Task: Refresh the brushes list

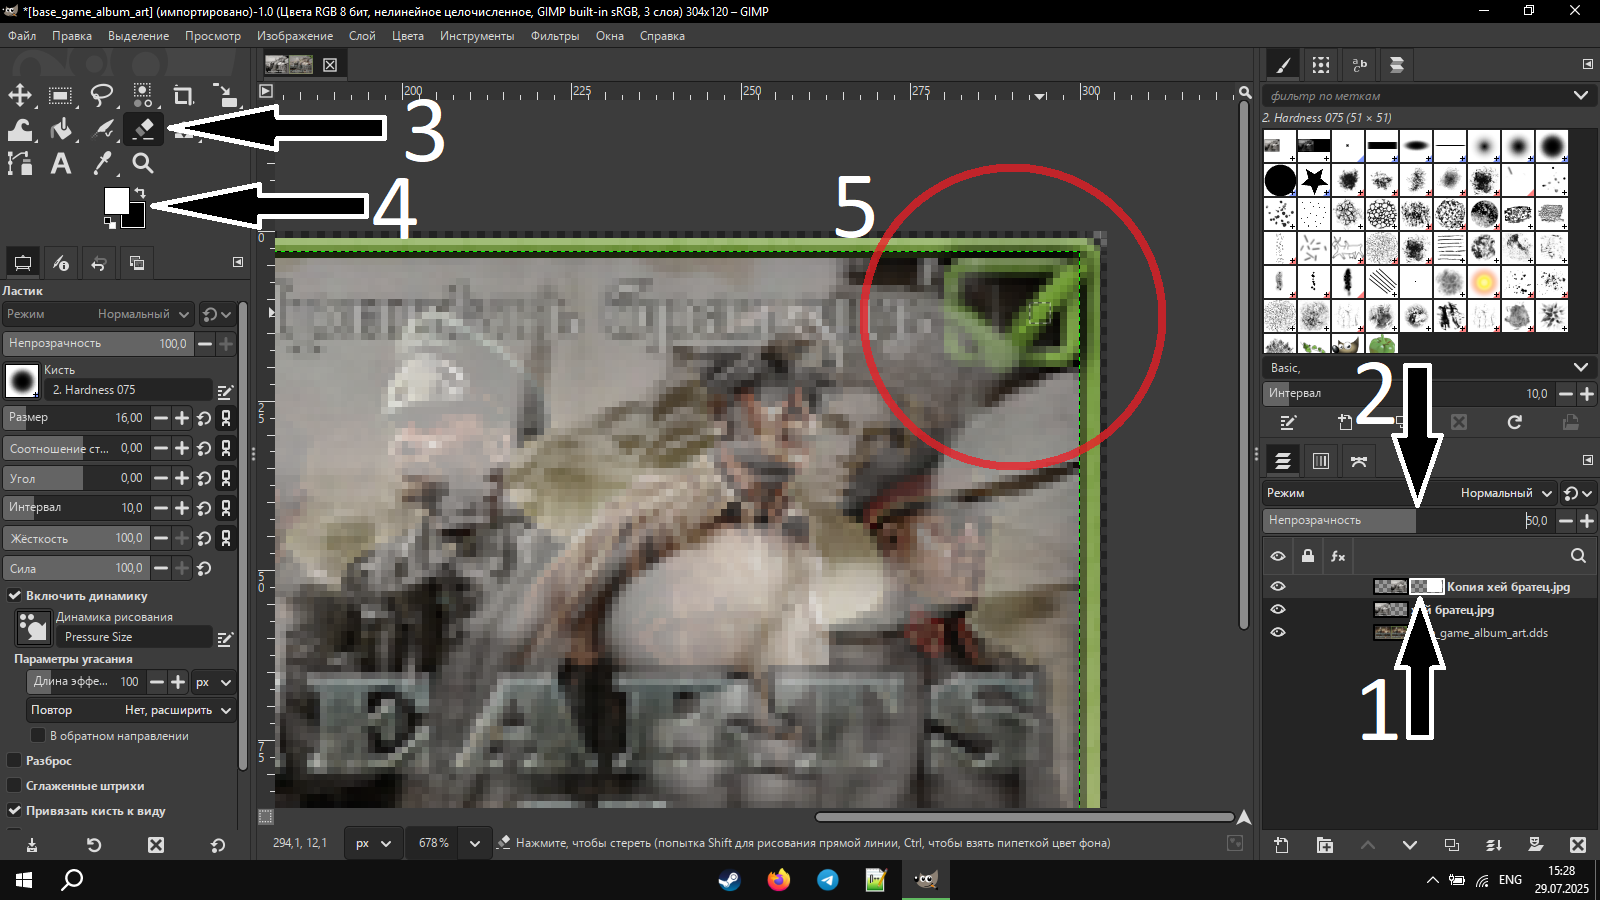Action: 1515,422
